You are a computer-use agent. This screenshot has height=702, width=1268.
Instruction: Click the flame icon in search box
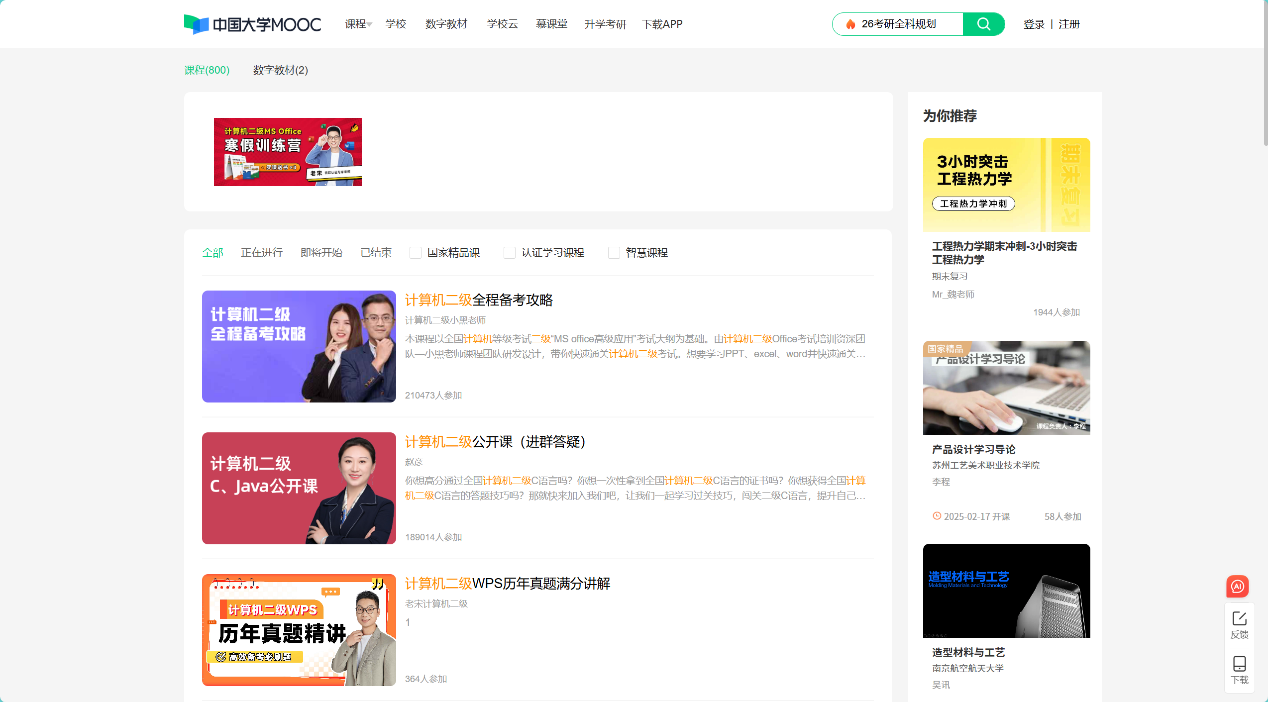pyautogui.click(x=851, y=24)
